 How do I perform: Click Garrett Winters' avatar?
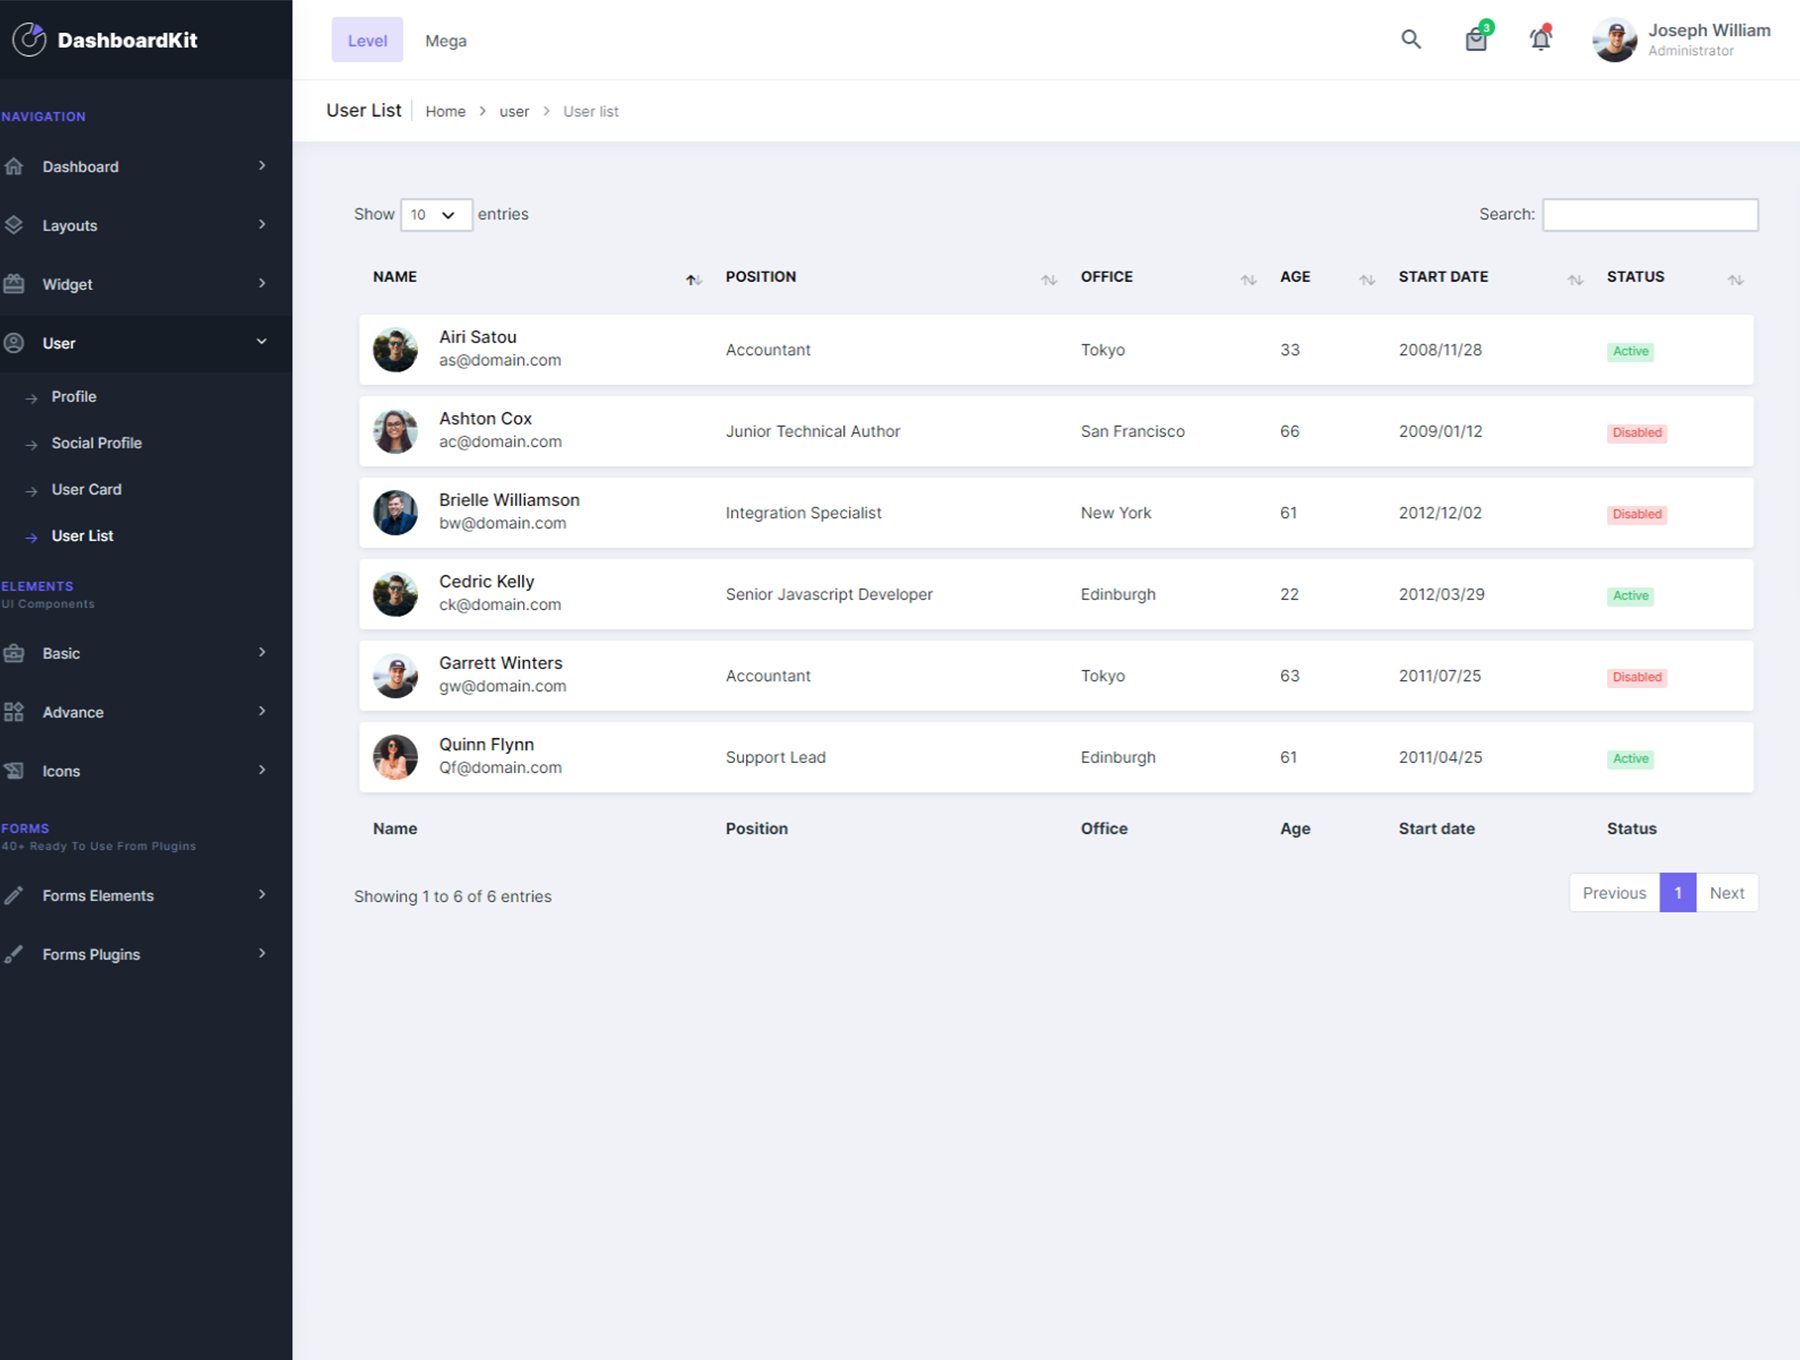pyautogui.click(x=395, y=676)
